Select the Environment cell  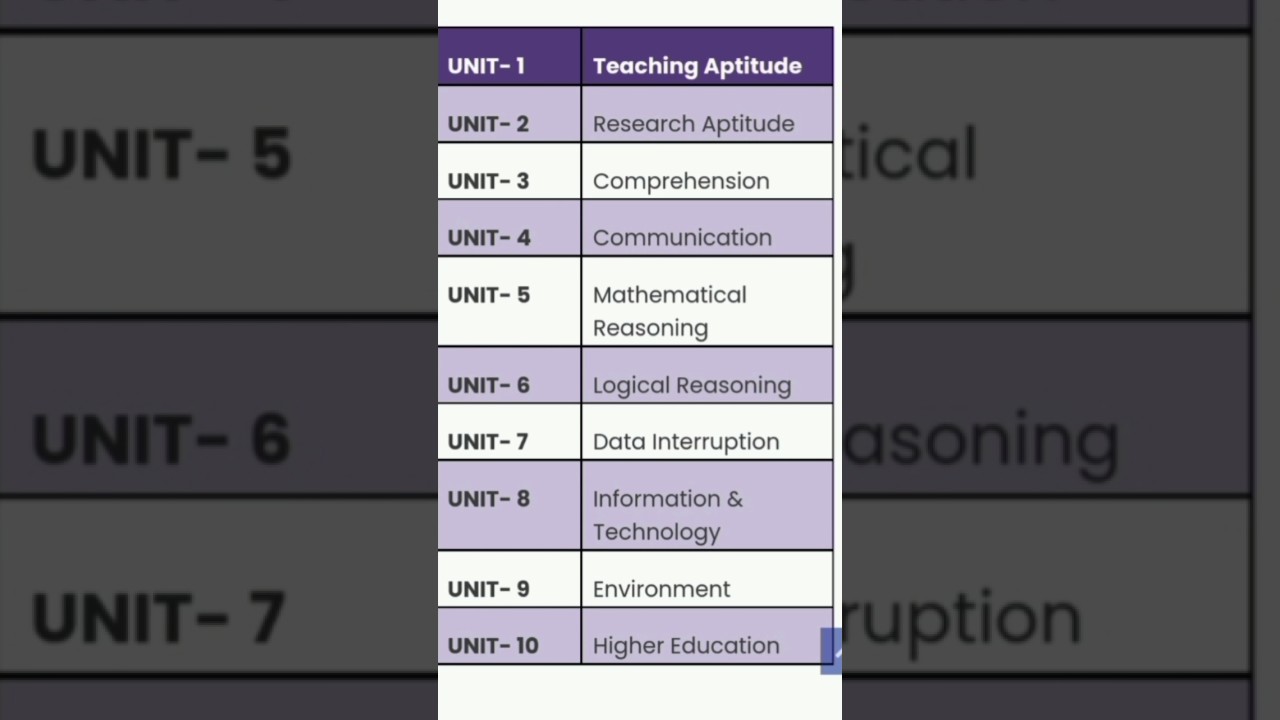661,589
